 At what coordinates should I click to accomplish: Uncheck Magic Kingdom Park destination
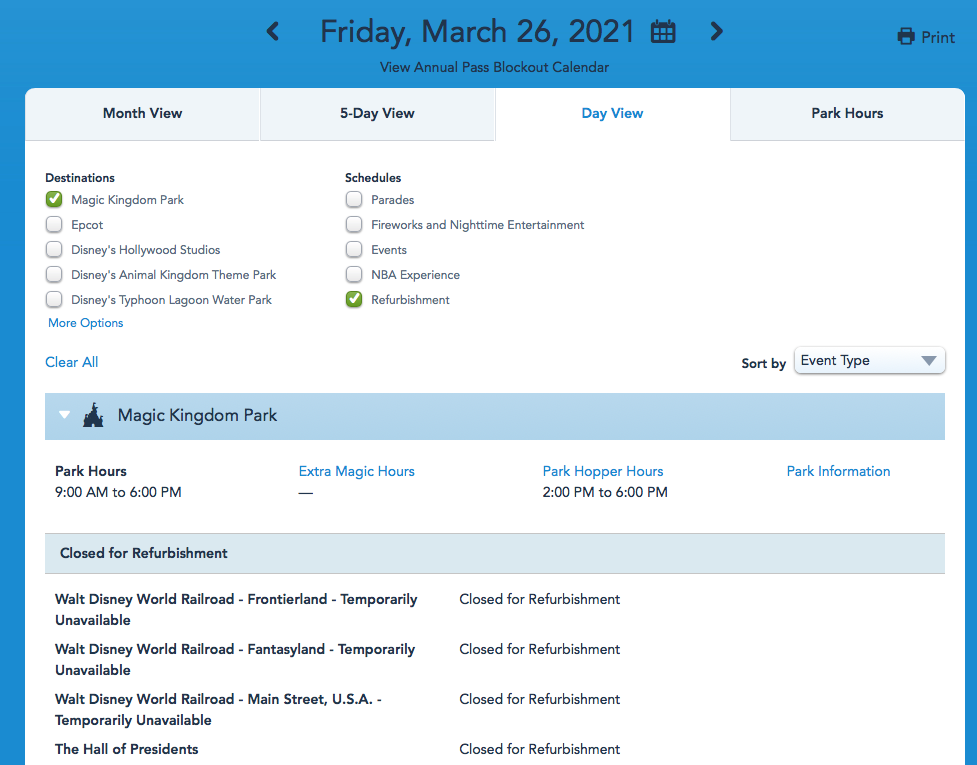click(54, 199)
